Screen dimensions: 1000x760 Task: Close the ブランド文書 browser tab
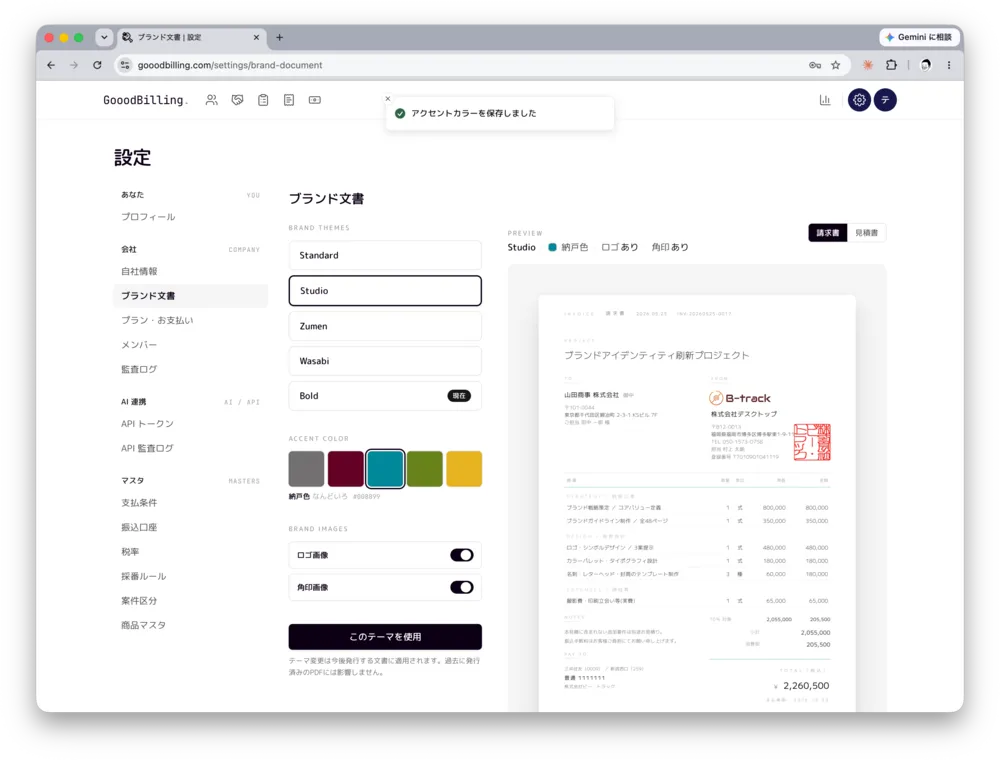pyautogui.click(x=256, y=38)
